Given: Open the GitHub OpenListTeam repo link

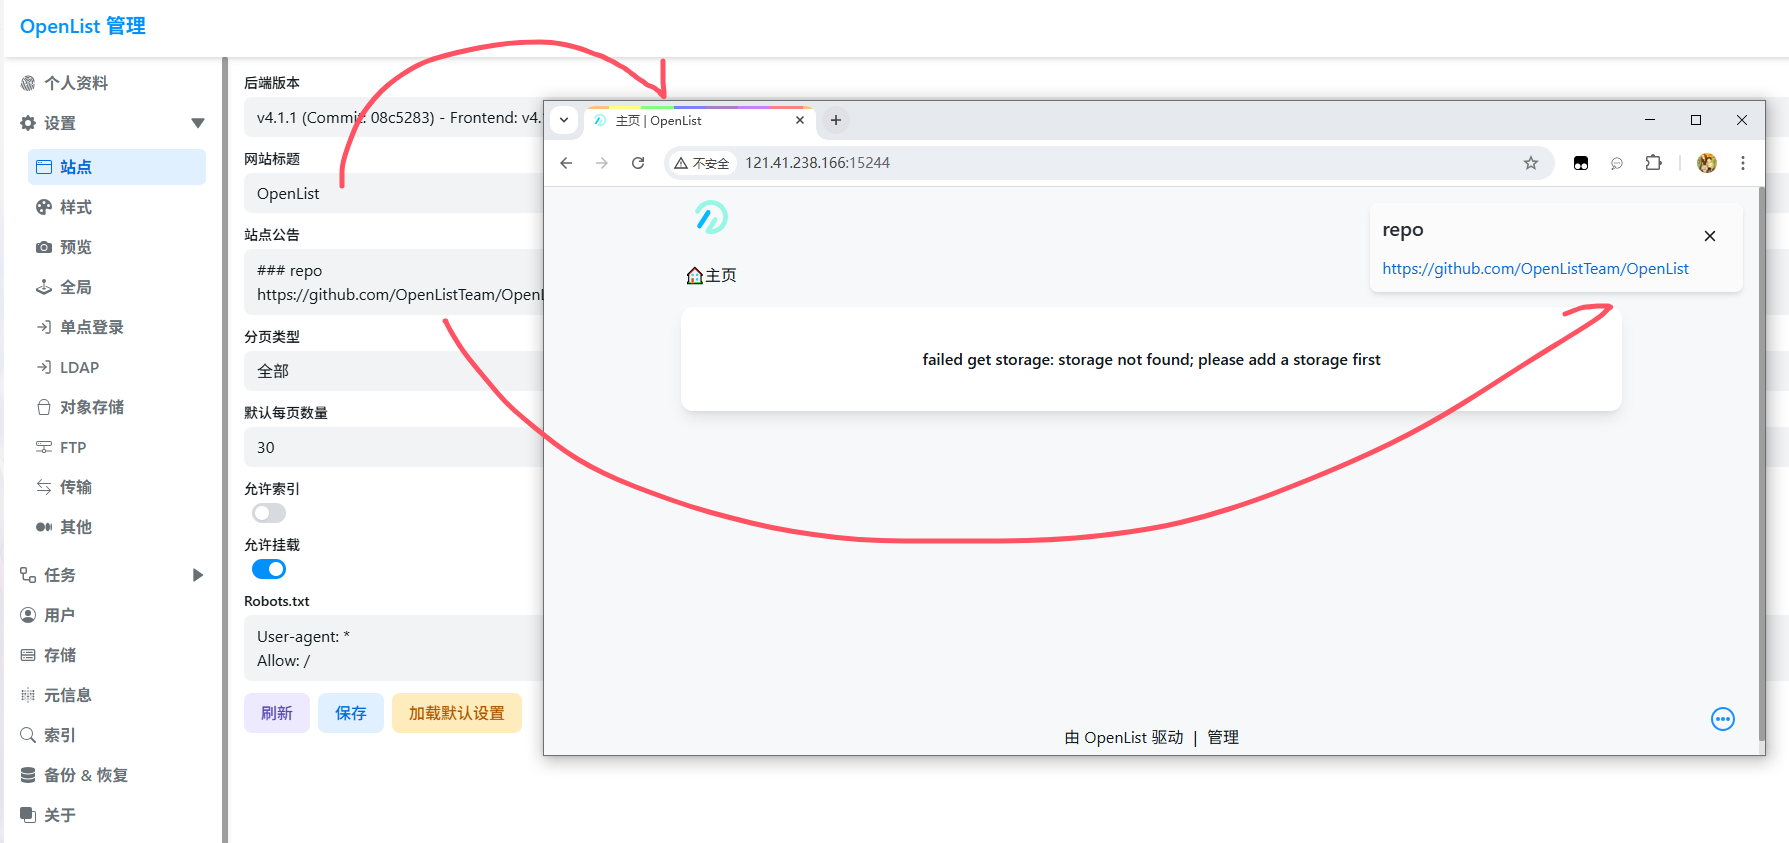Looking at the screenshot, I should tap(1534, 269).
